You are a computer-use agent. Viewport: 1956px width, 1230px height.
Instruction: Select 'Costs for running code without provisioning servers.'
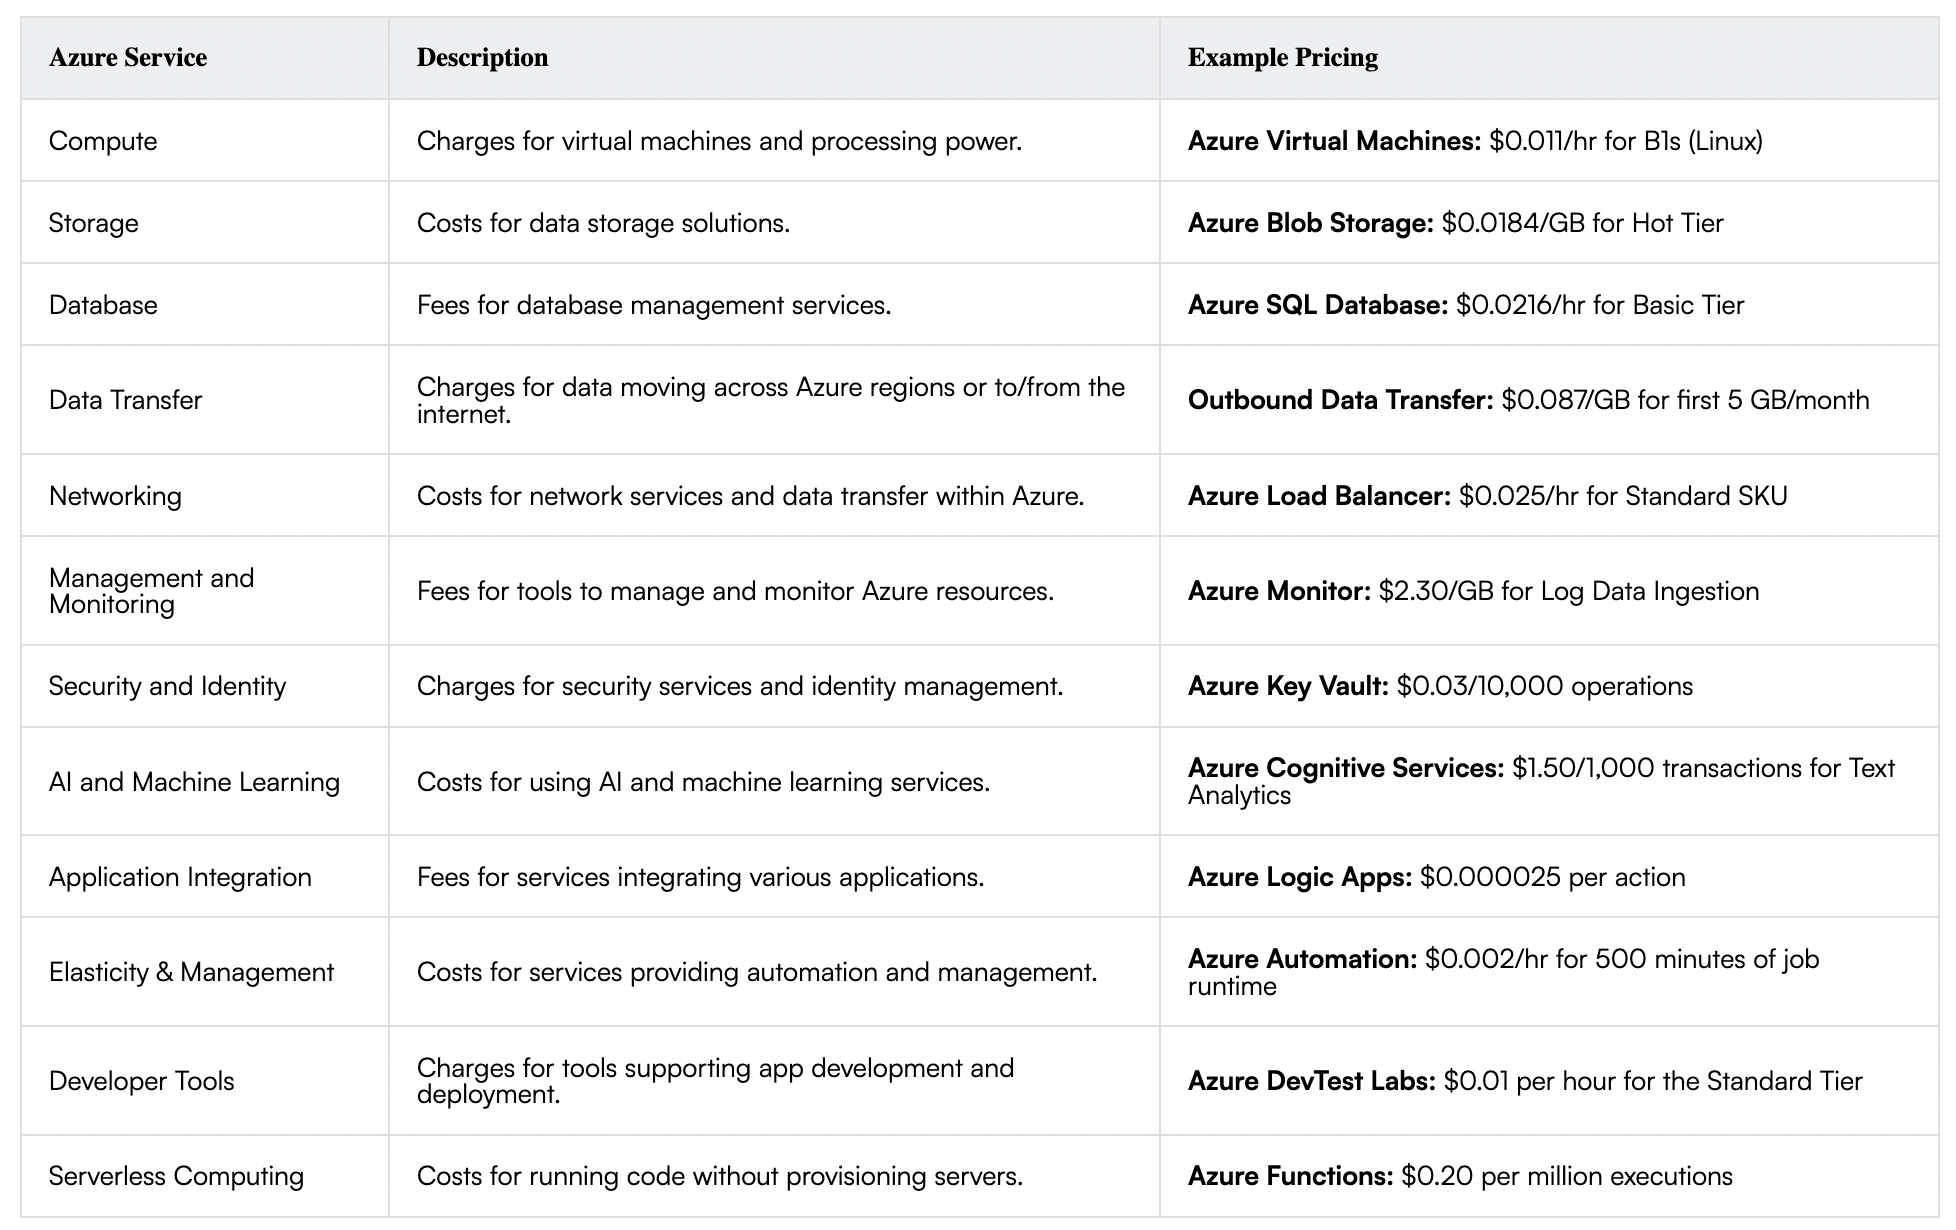point(720,1176)
